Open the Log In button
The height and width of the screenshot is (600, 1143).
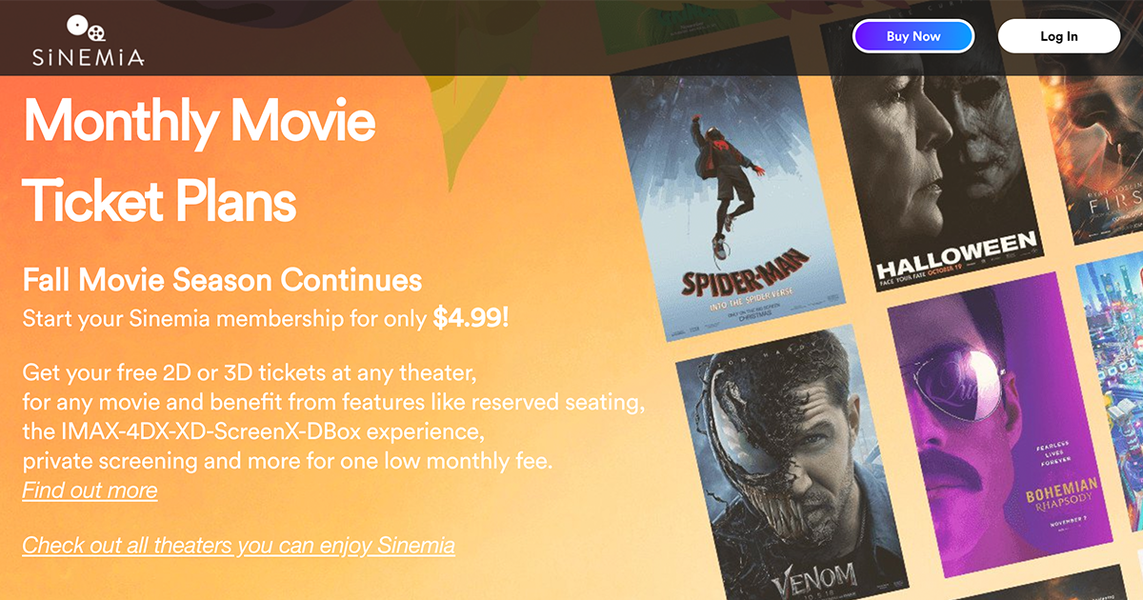(1058, 37)
